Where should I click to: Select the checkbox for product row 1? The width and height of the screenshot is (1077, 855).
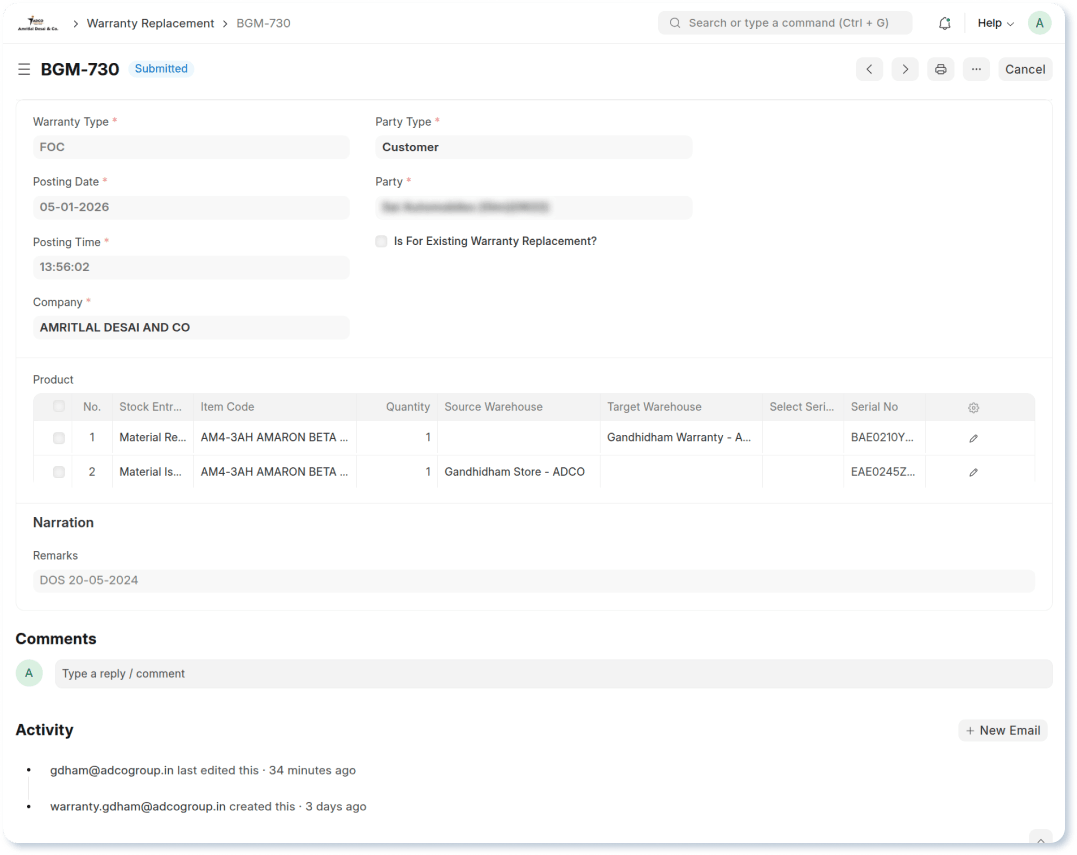(x=58, y=437)
